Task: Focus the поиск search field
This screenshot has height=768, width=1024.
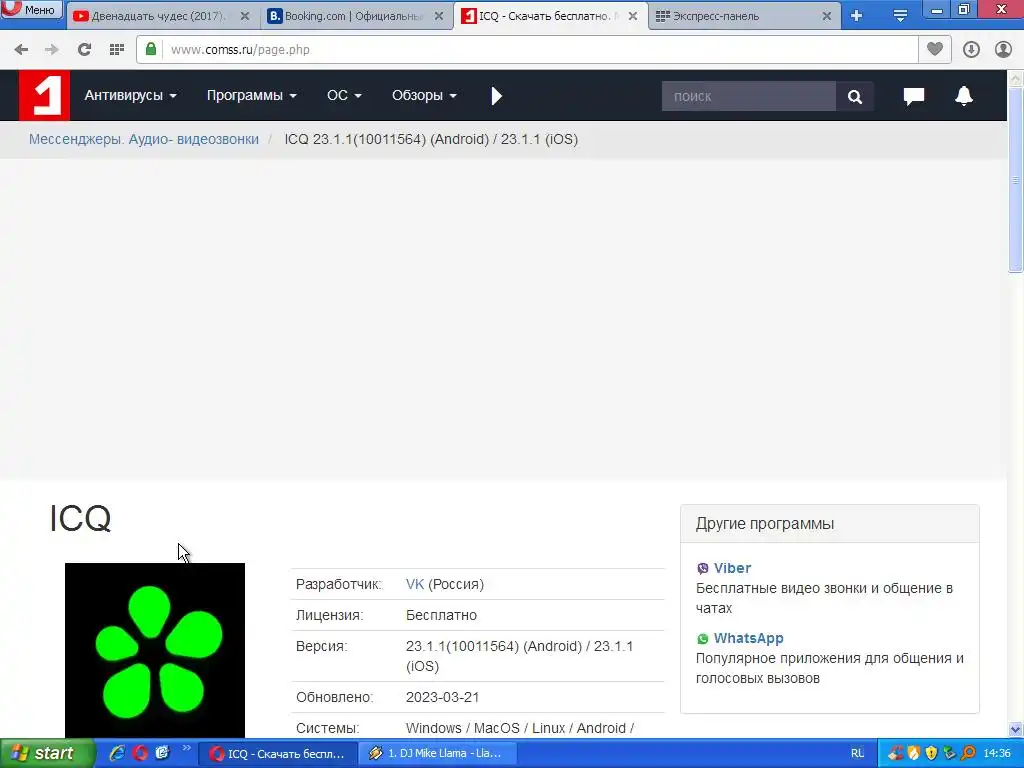Action: [748, 97]
